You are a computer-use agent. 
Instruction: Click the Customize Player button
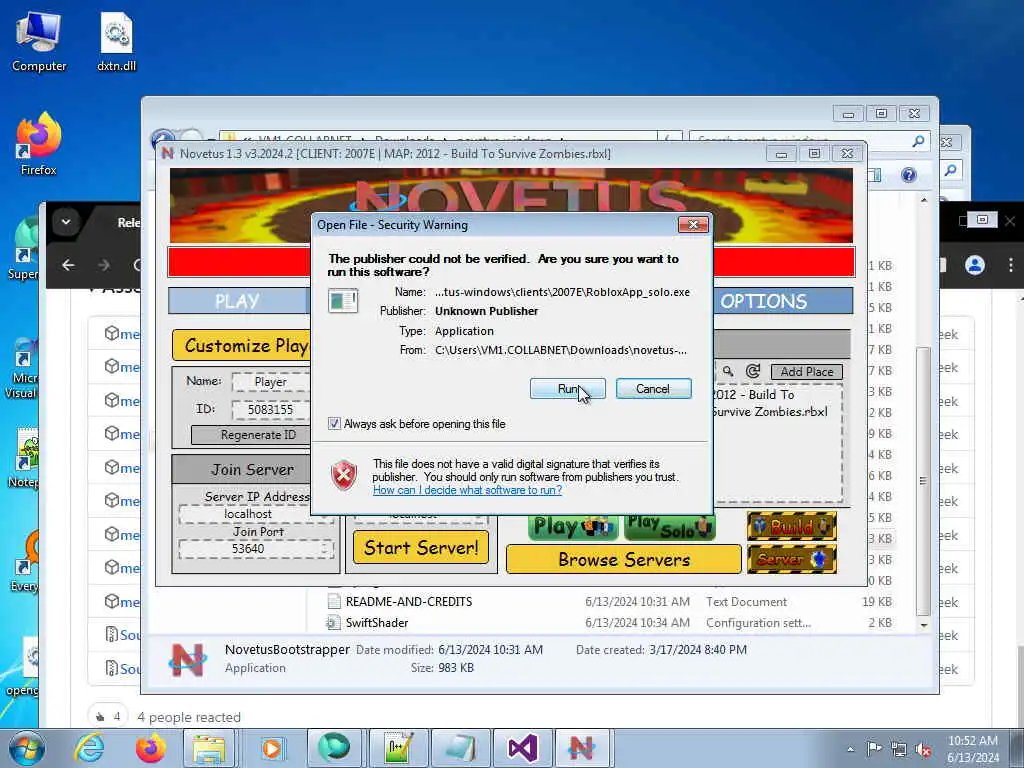coord(241,345)
